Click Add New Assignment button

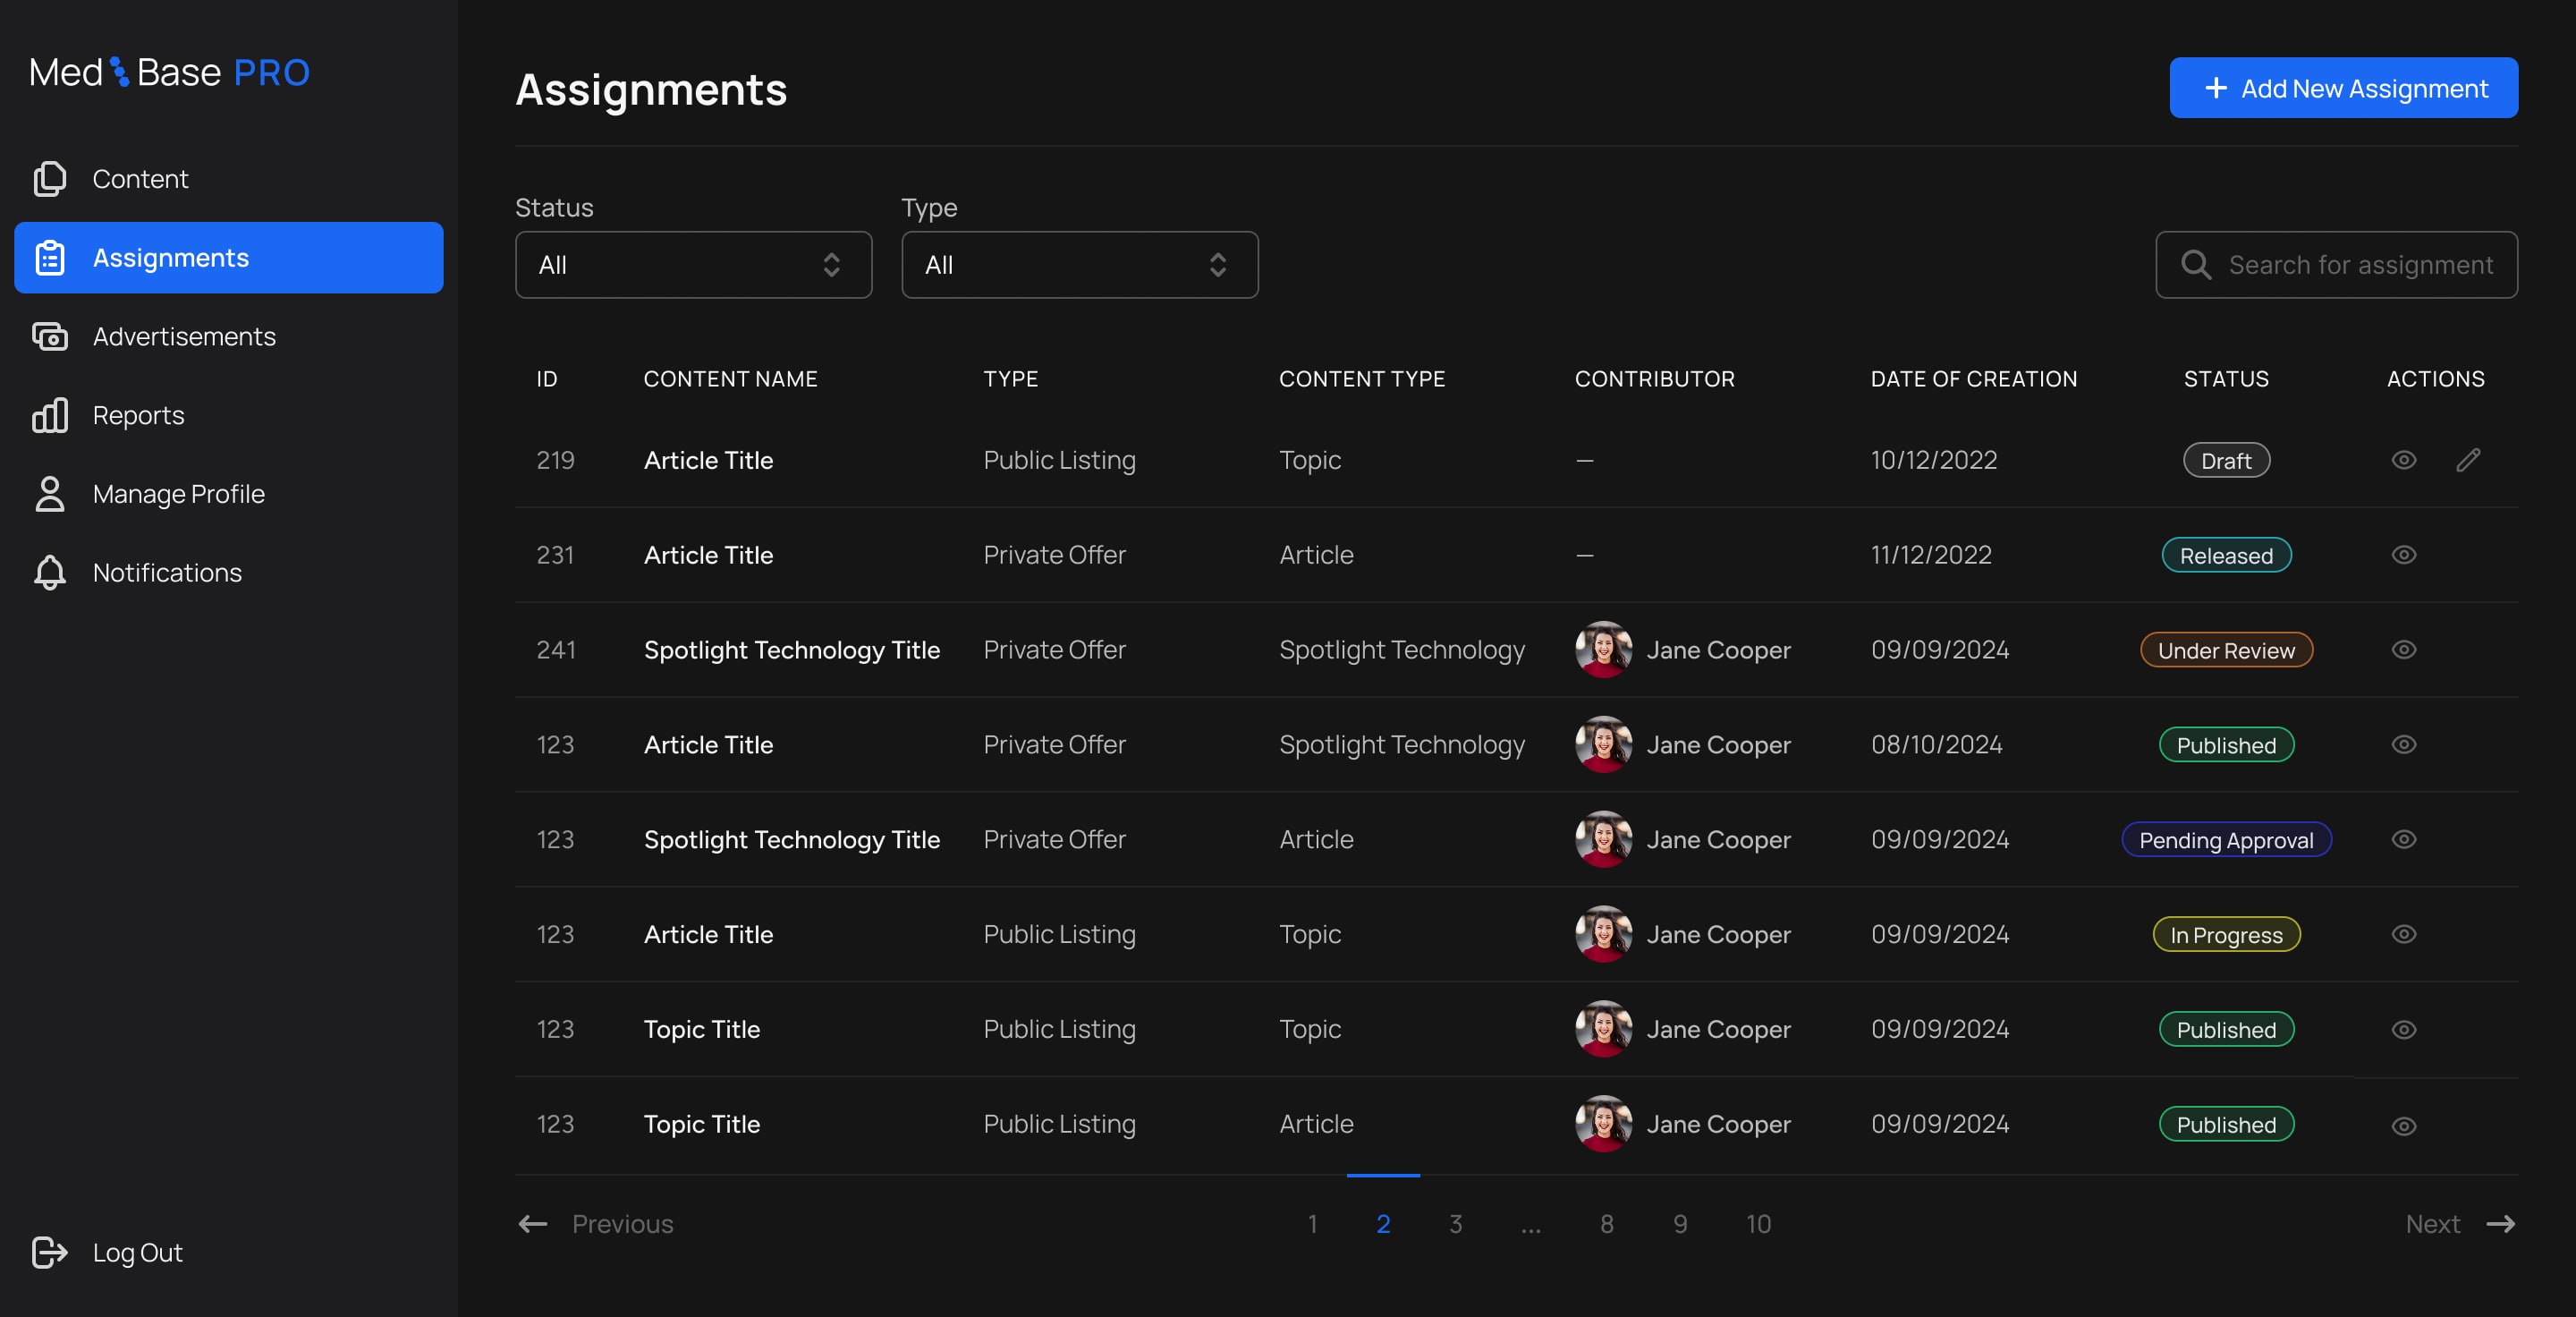(x=2343, y=88)
